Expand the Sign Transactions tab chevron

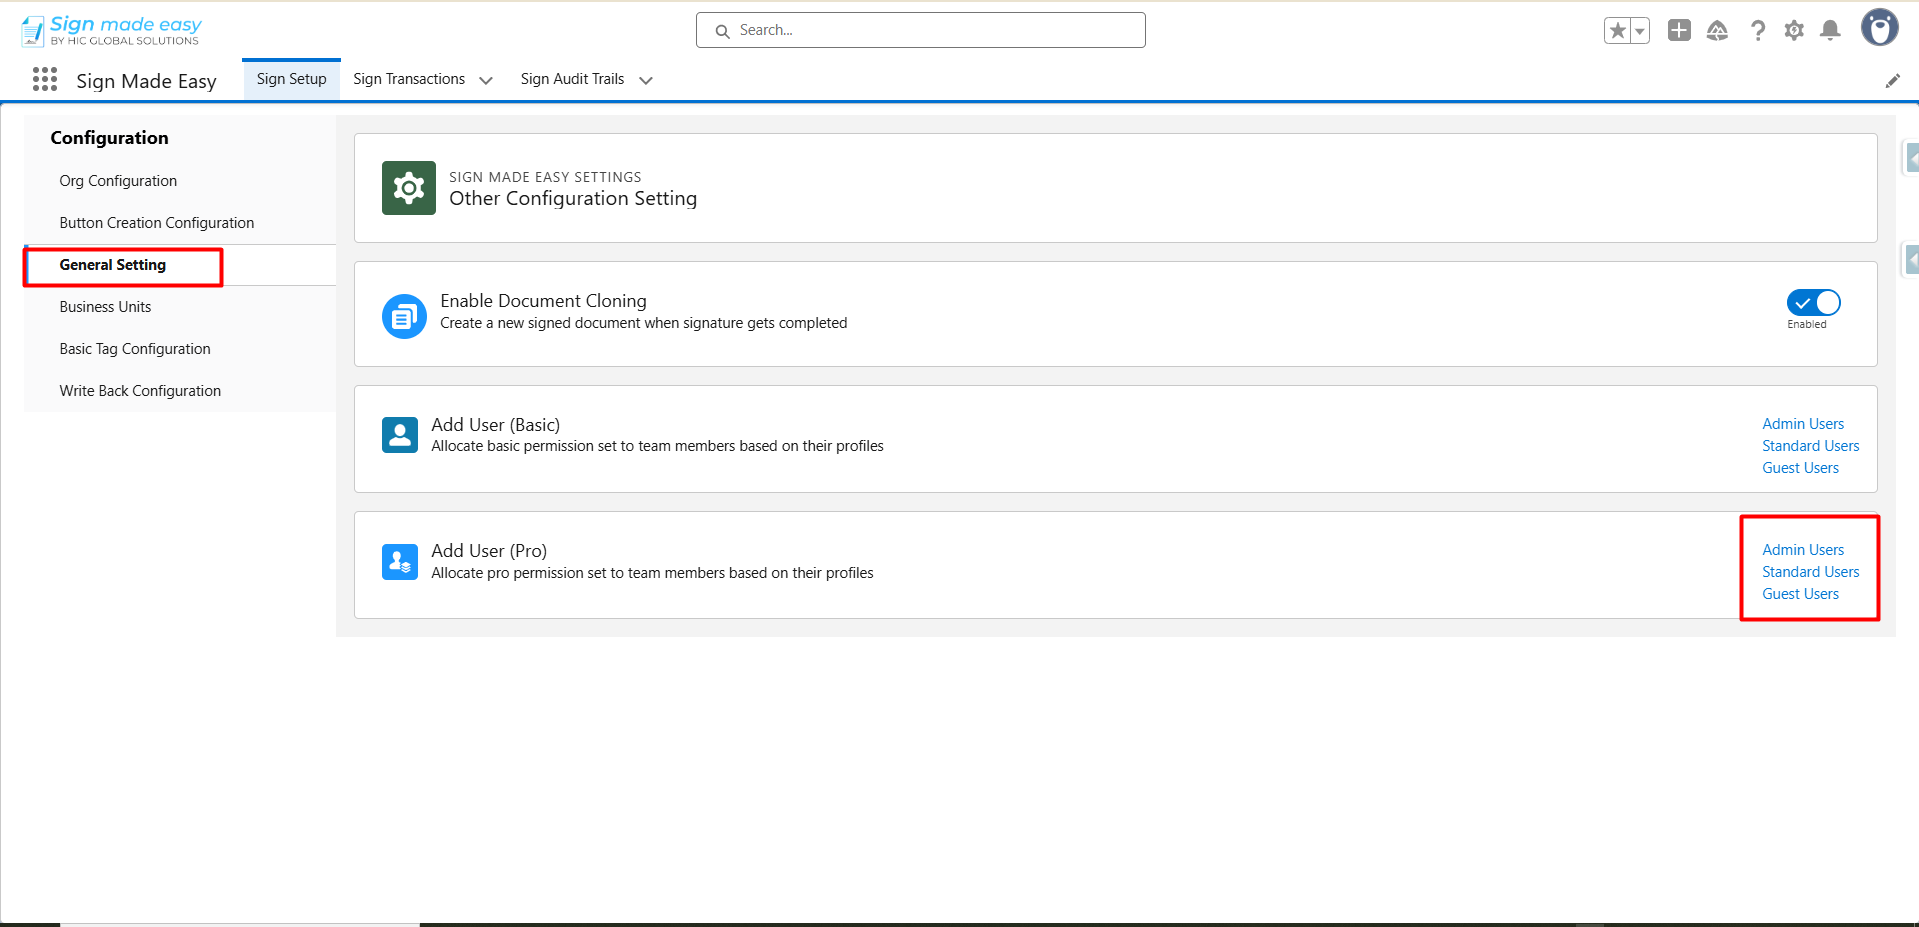pos(486,80)
